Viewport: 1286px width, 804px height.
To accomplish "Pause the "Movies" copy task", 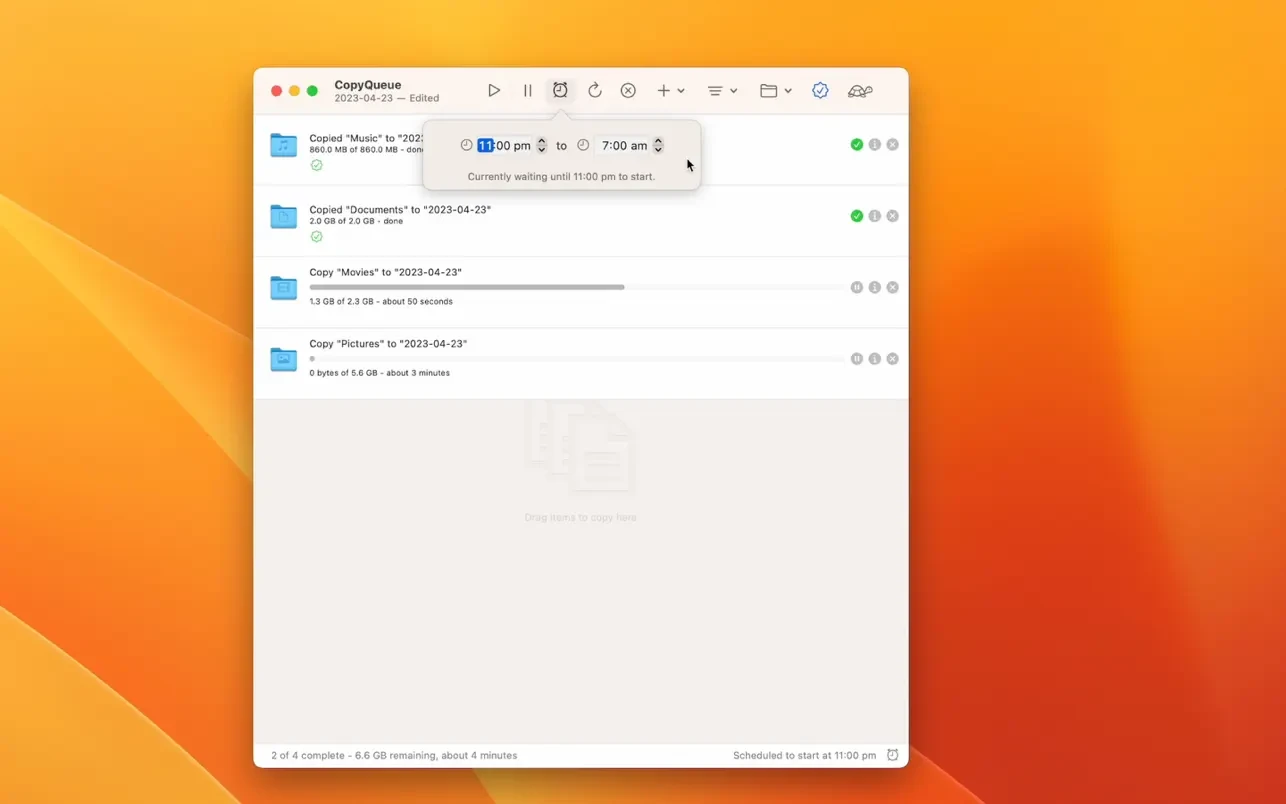I will 857,288.
